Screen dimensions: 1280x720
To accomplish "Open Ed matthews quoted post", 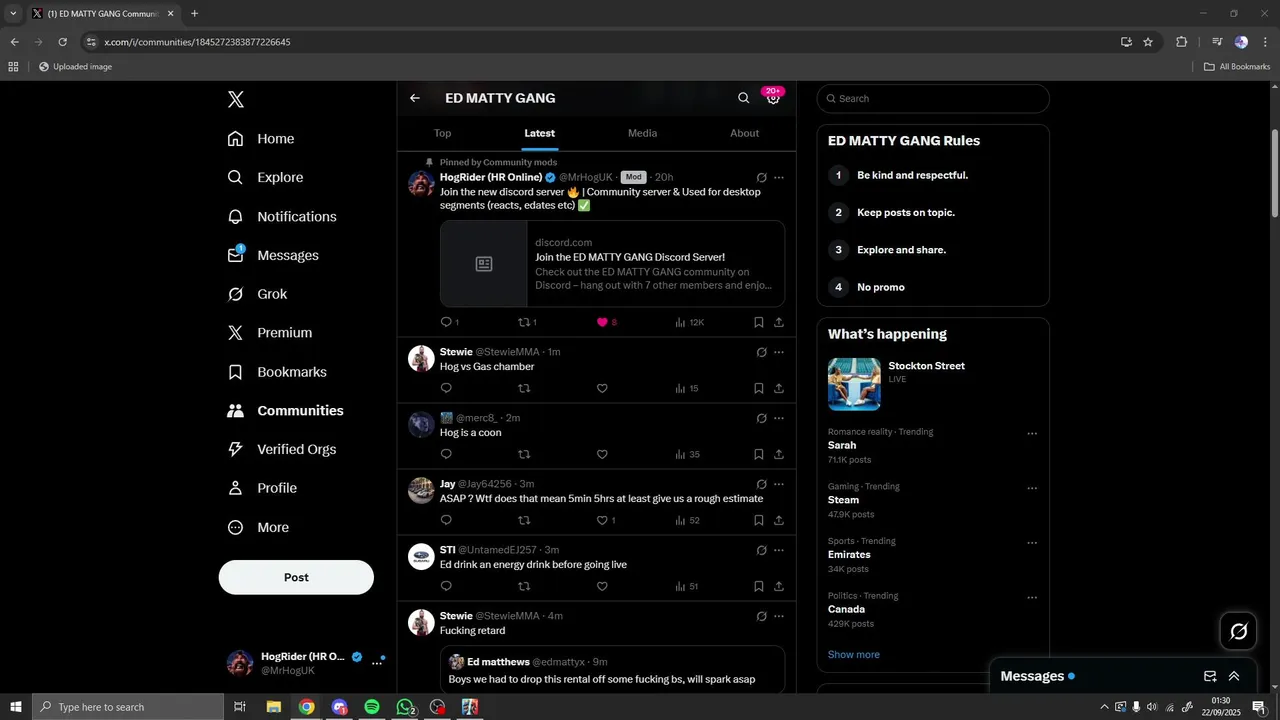I will pyautogui.click(x=612, y=670).
